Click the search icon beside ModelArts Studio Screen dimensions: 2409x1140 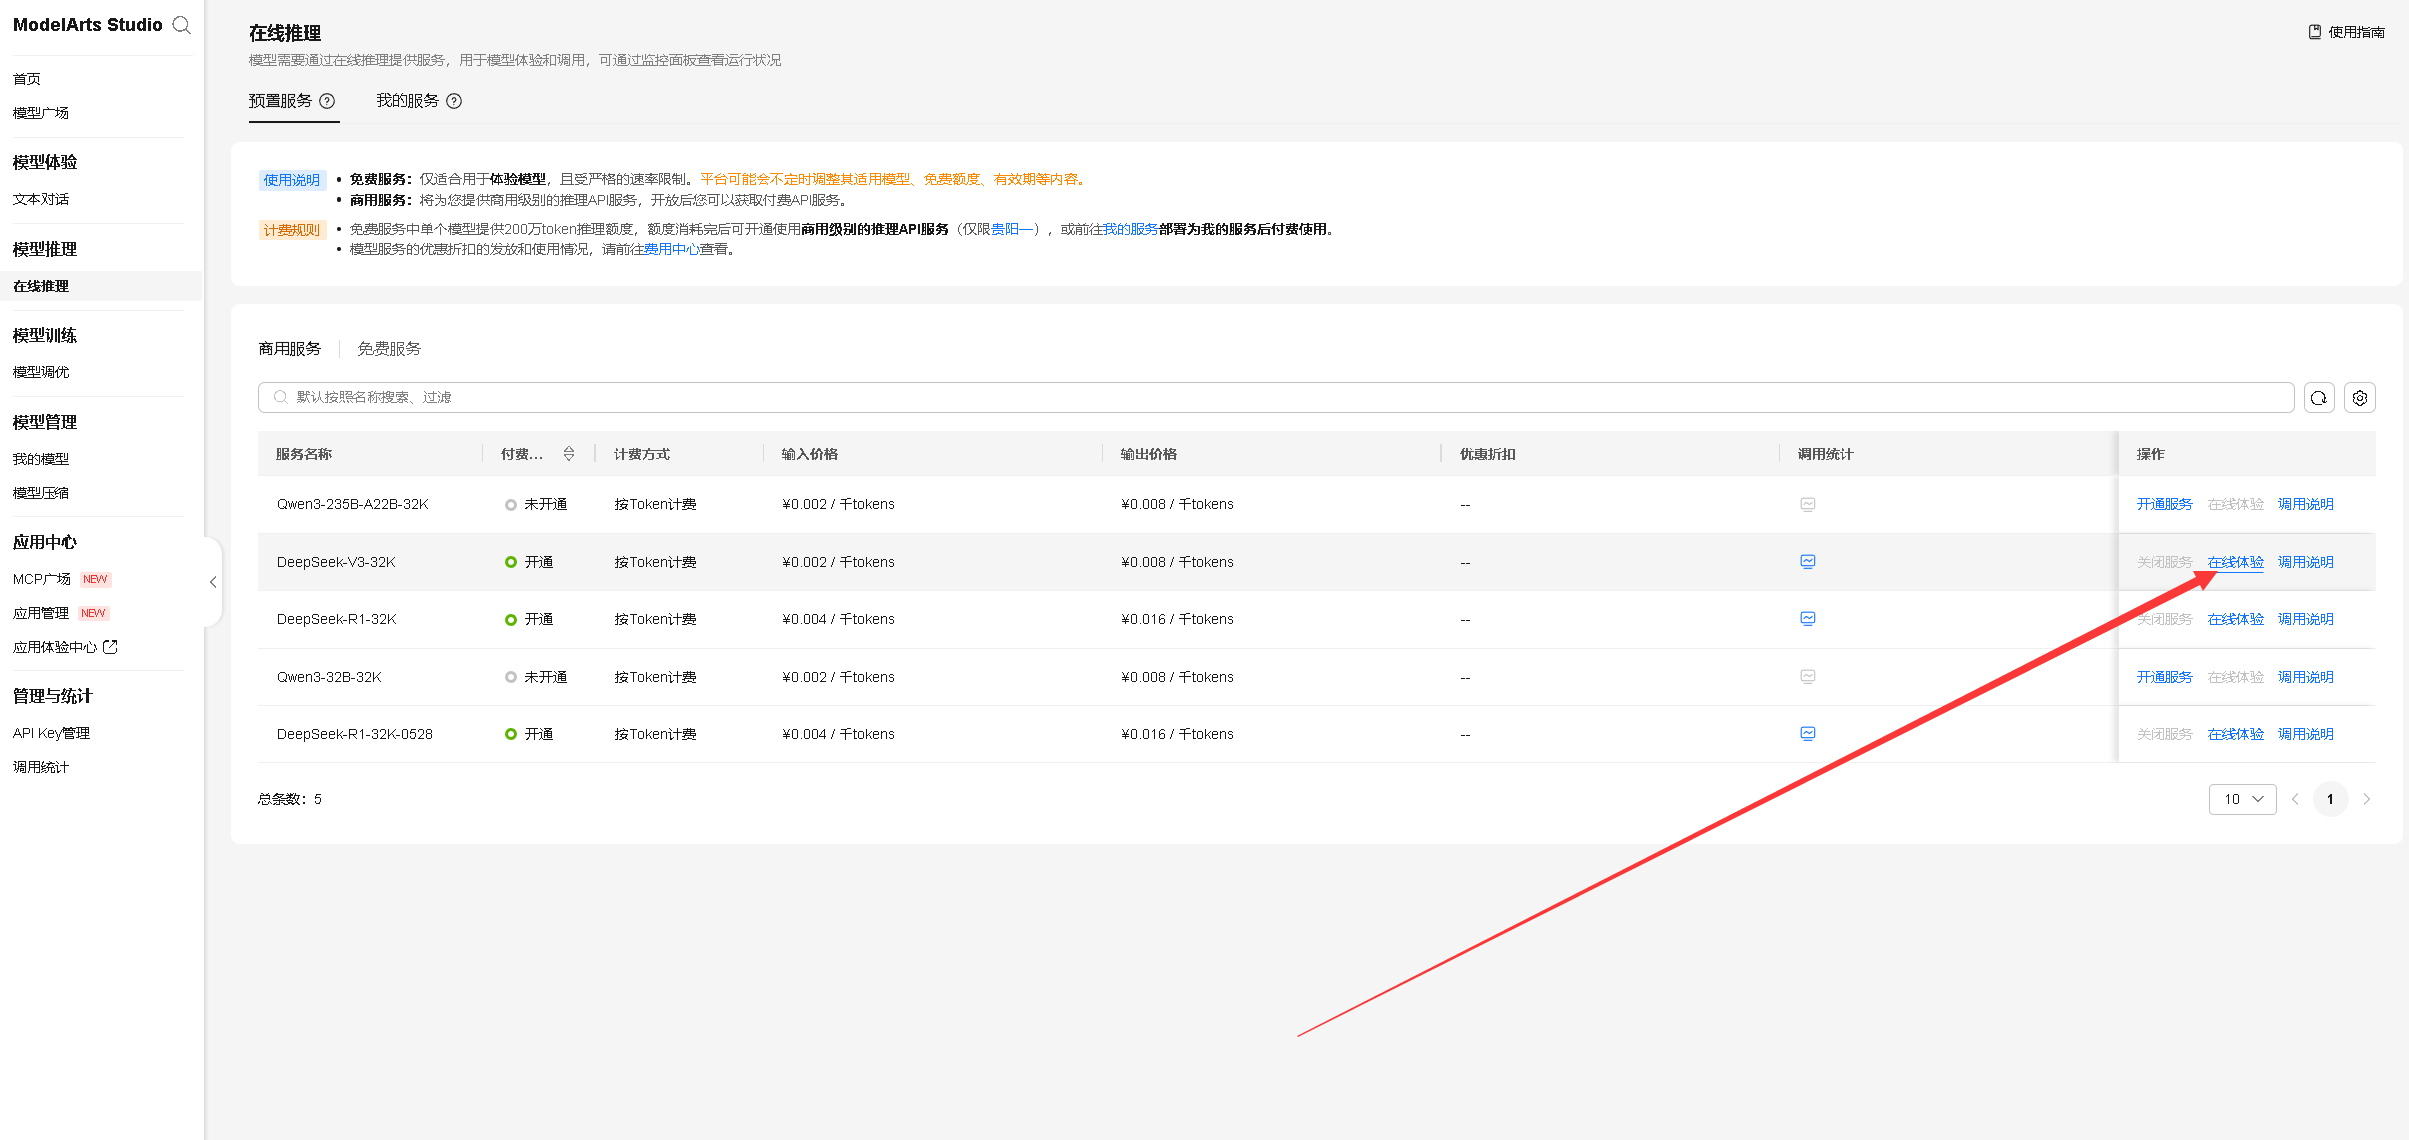pyautogui.click(x=181, y=25)
